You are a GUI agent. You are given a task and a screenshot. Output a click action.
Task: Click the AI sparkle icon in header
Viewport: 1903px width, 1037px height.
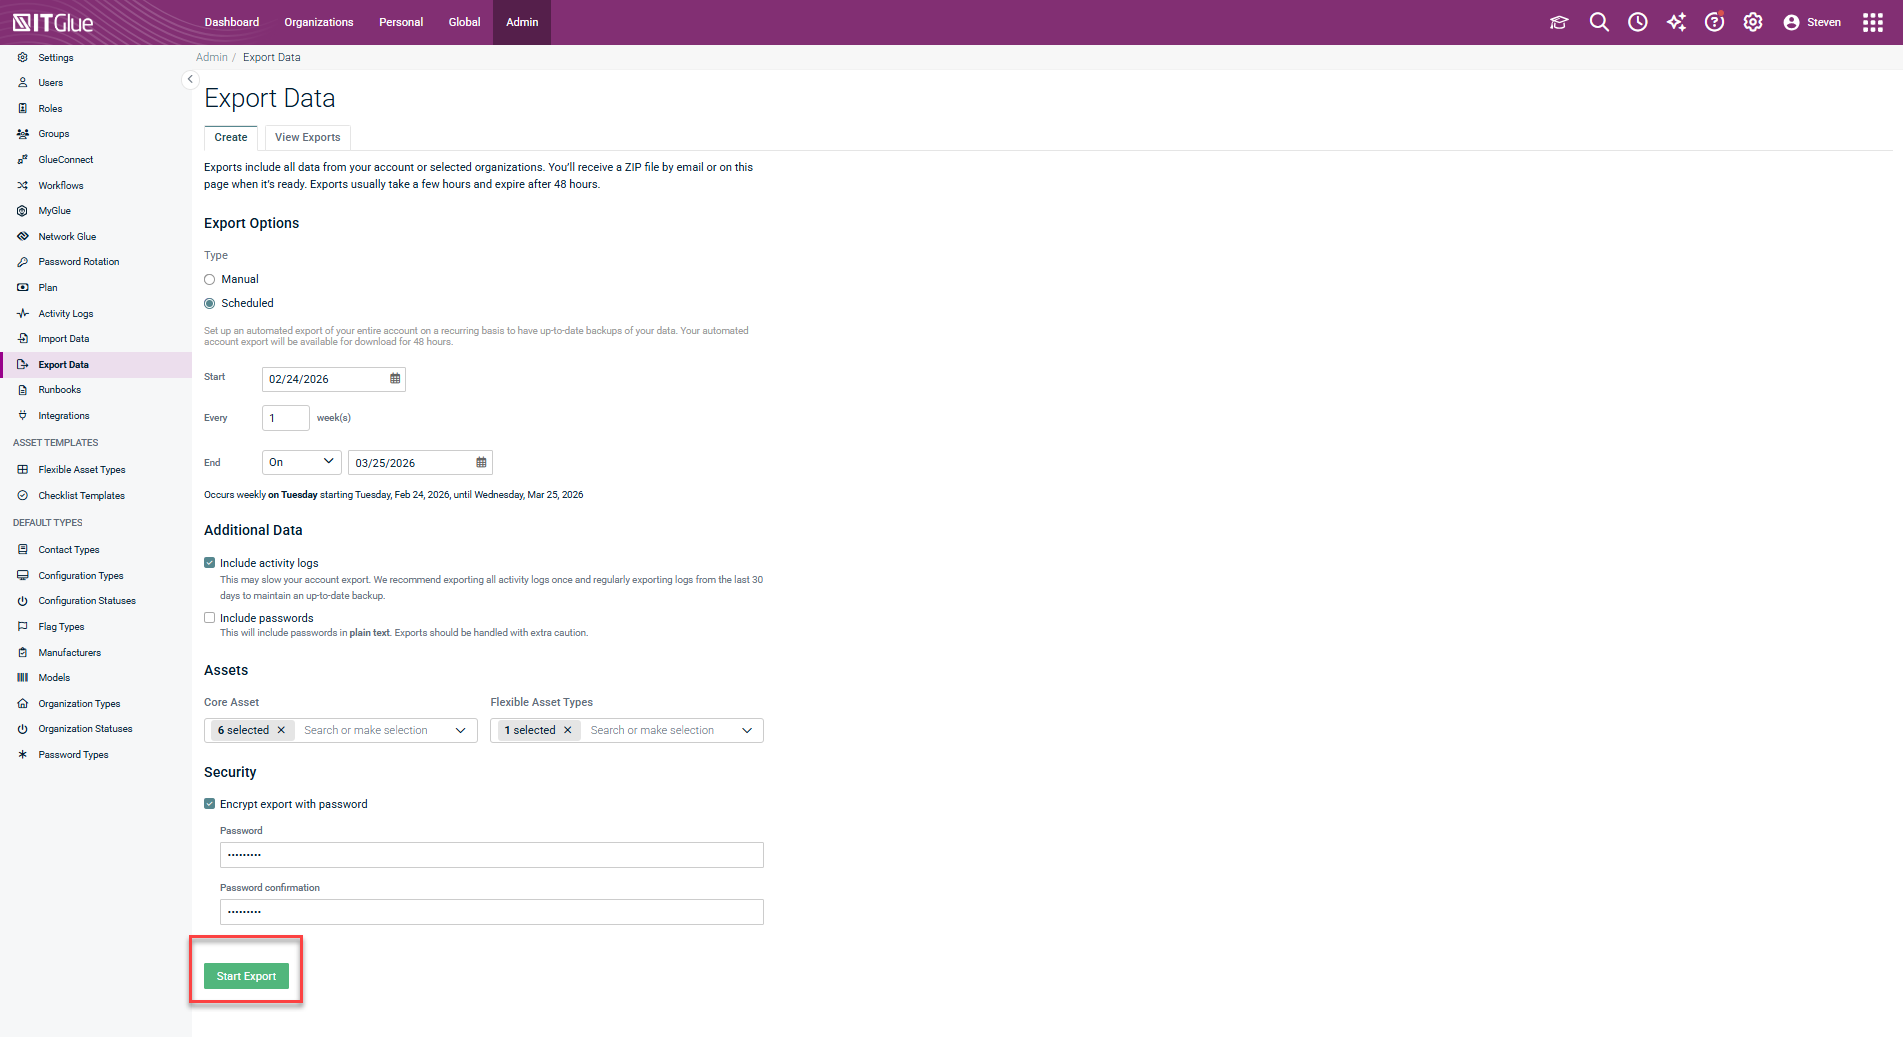pos(1676,22)
